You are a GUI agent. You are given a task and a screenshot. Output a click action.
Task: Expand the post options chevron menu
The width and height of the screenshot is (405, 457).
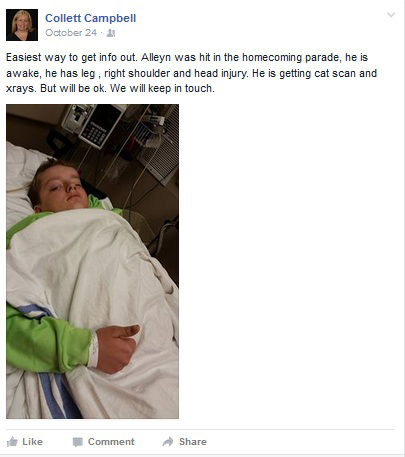tap(391, 15)
